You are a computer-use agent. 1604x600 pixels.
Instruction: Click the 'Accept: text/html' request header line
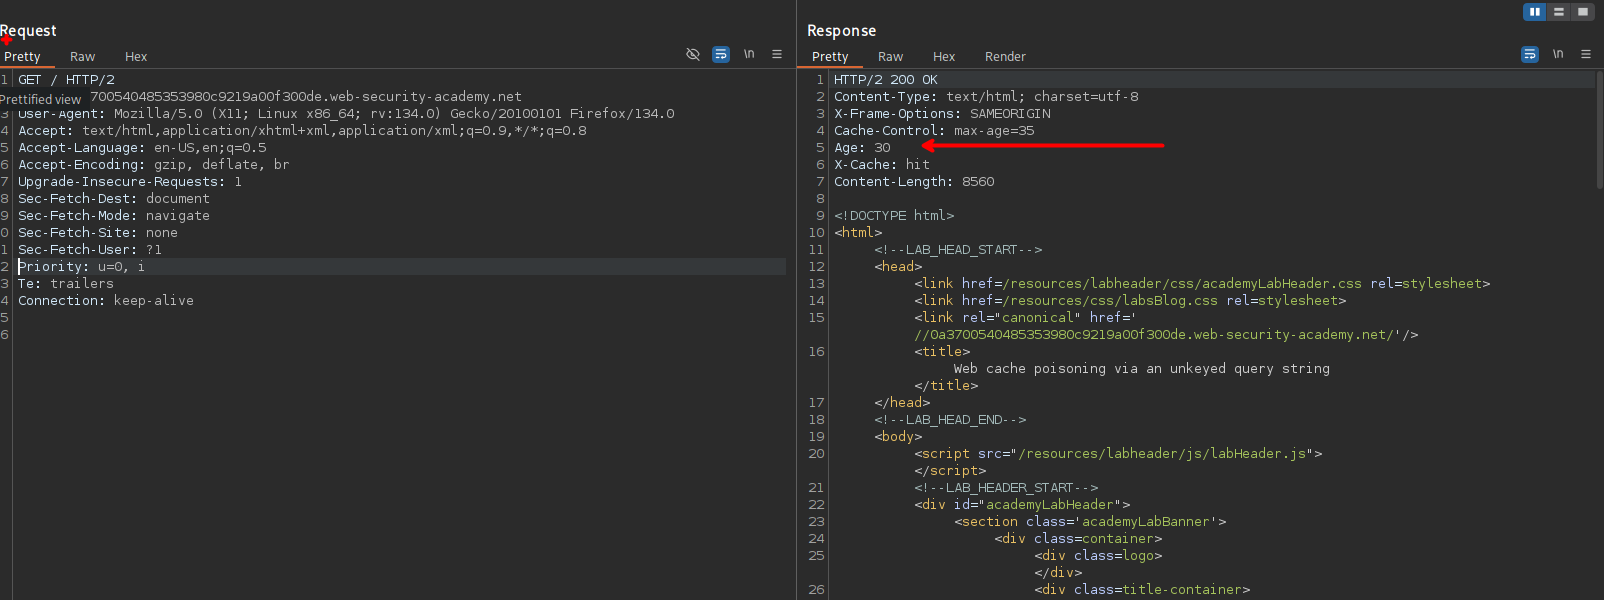pos(302,130)
